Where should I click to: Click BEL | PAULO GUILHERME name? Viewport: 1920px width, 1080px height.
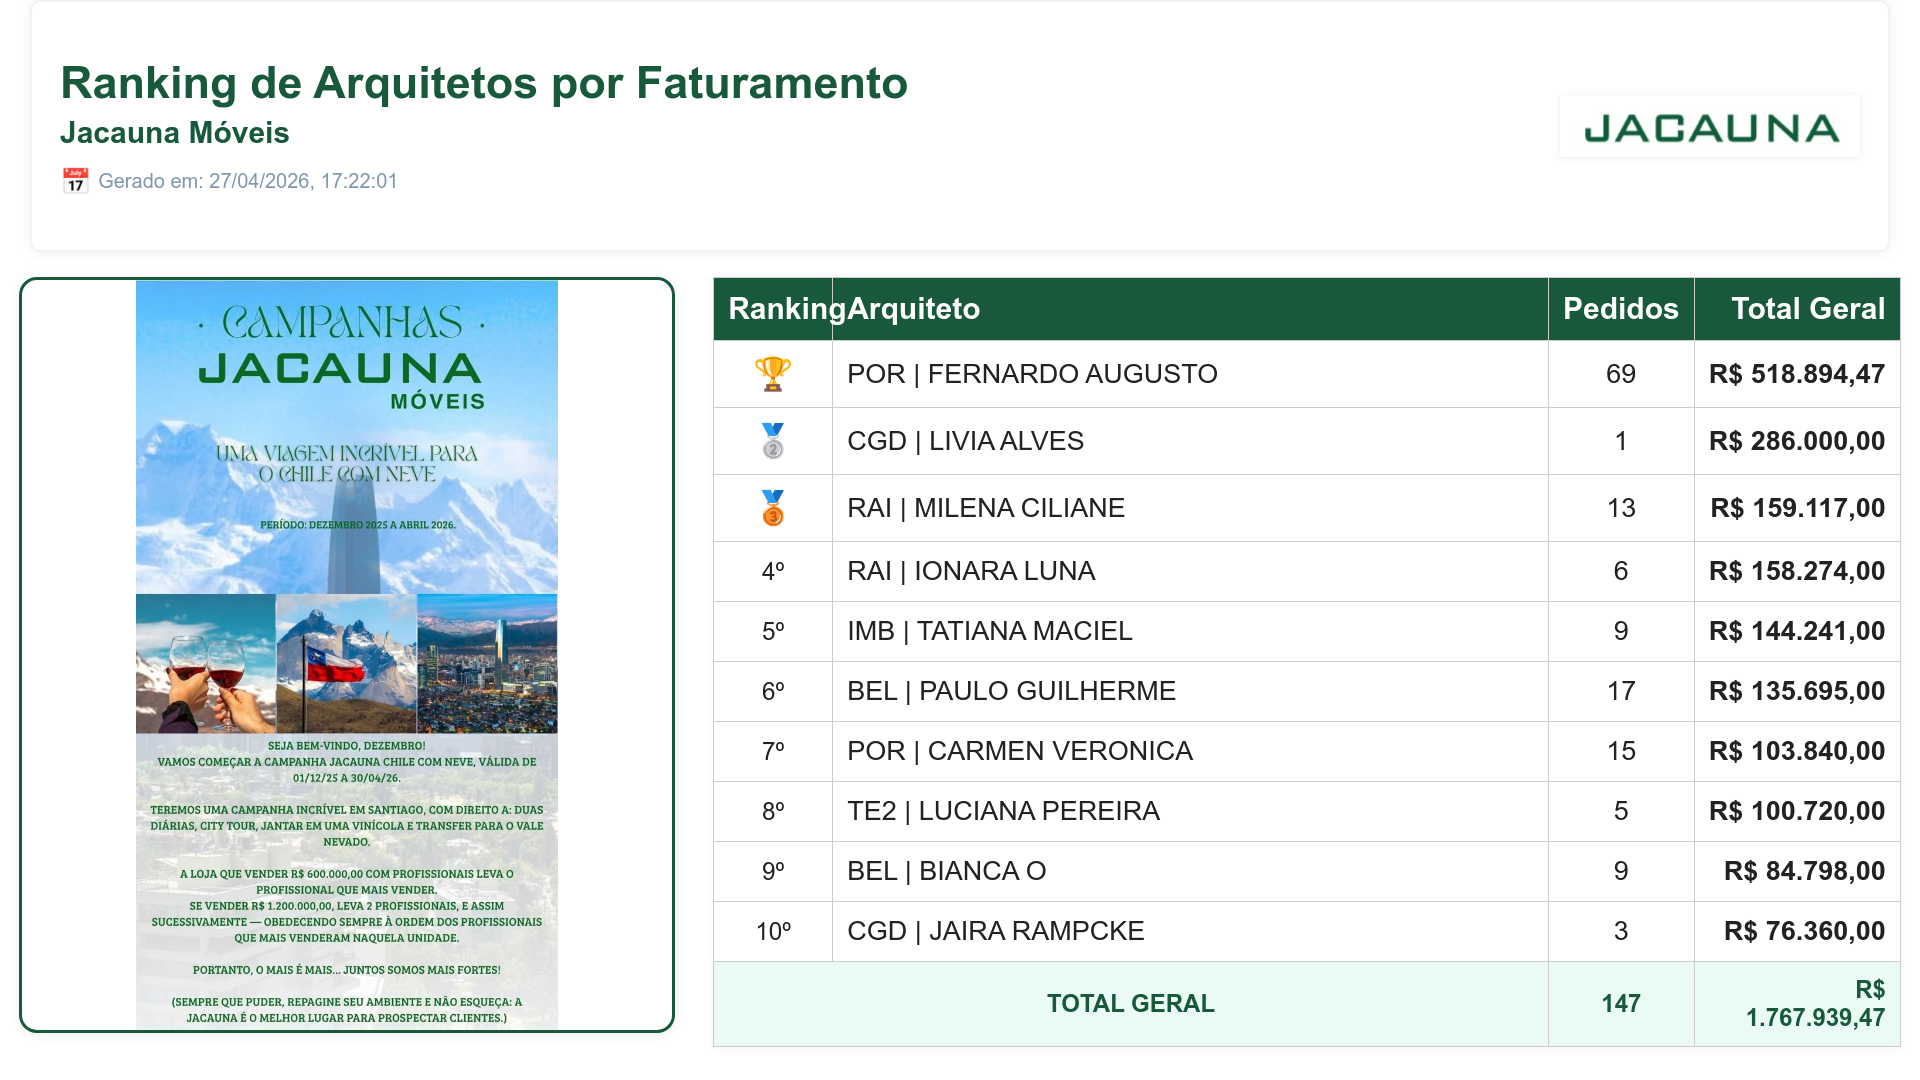click(1011, 691)
